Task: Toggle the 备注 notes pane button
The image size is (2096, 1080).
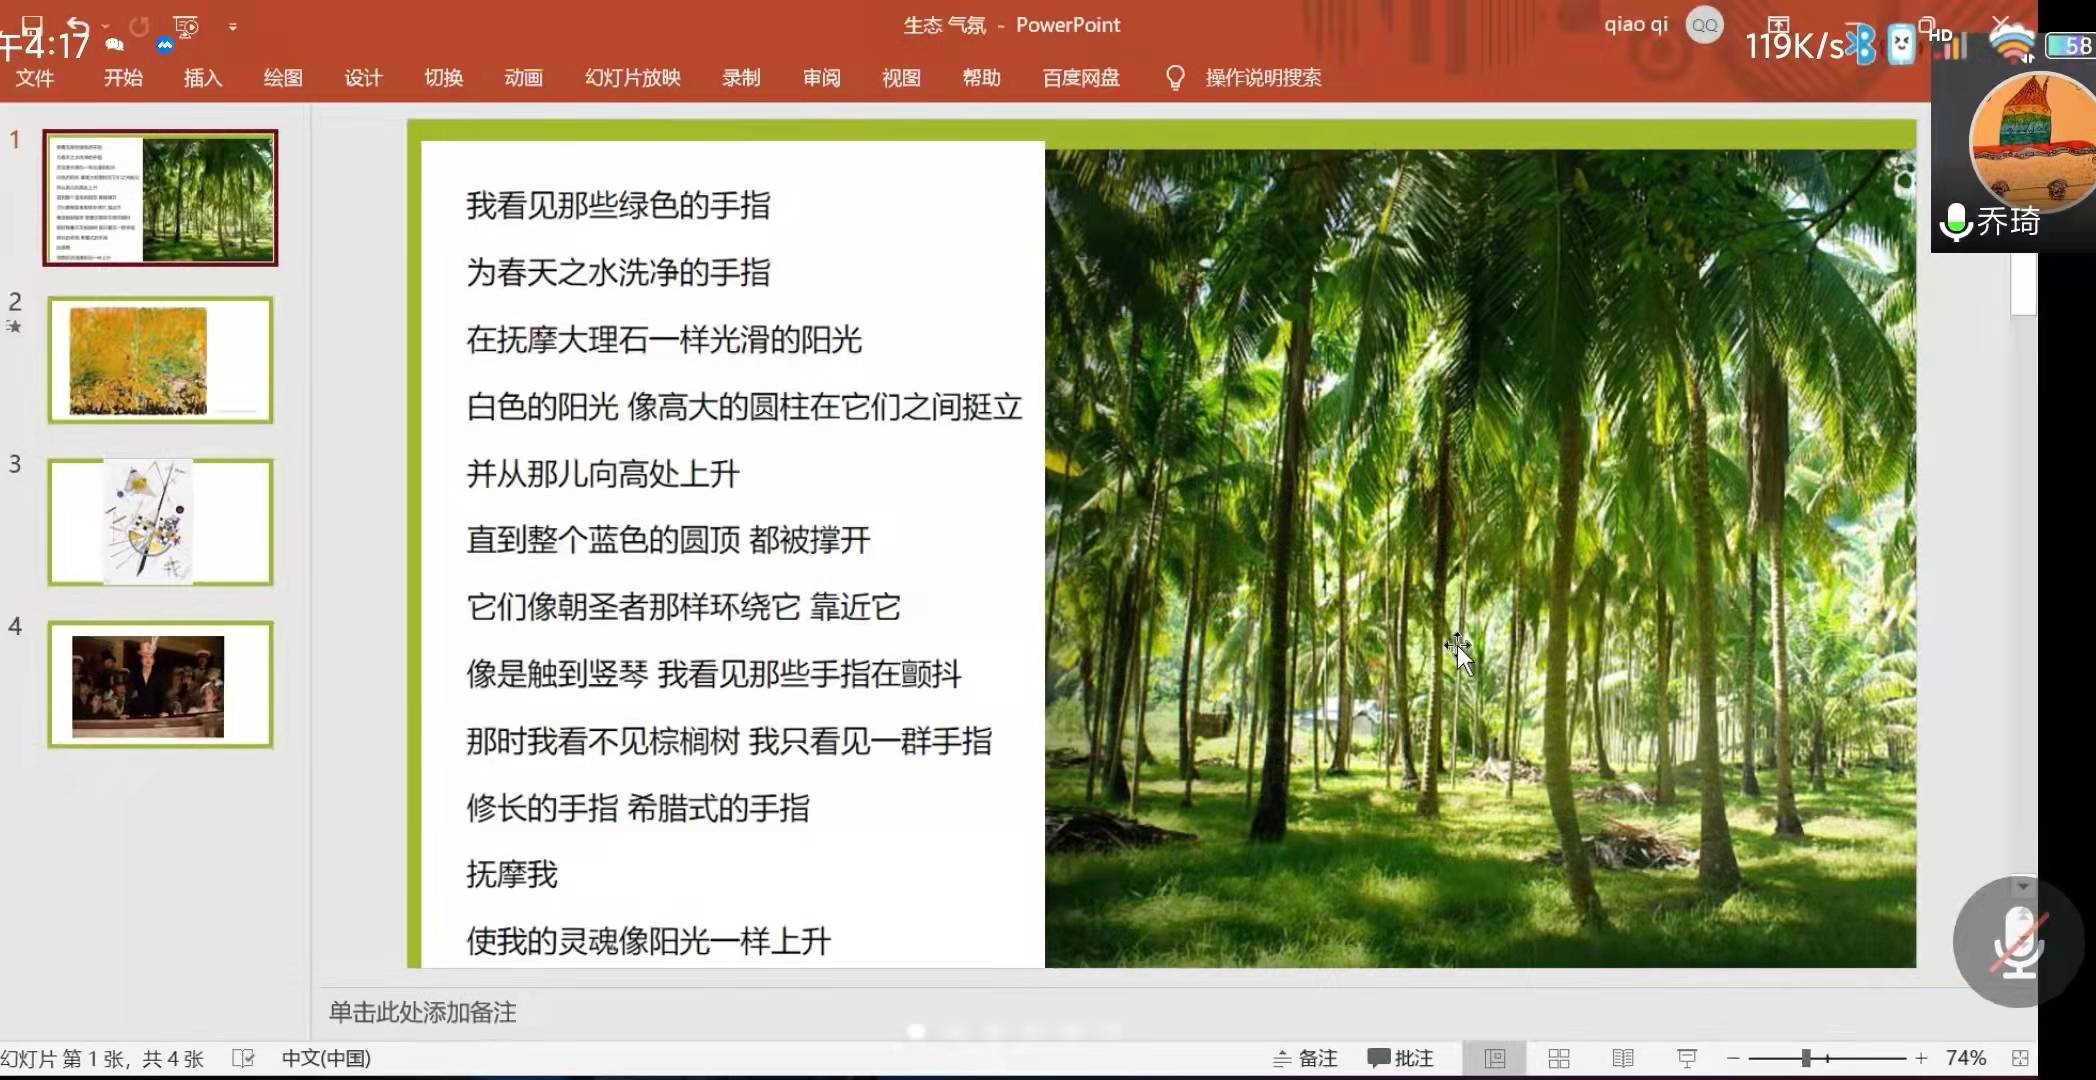Action: pyautogui.click(x=1305, y=1058)
